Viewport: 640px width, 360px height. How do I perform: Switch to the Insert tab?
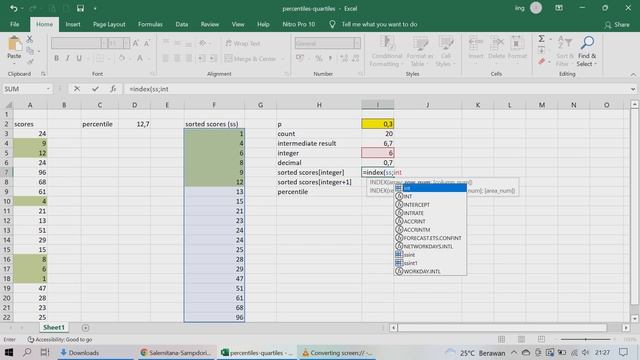point(73,24)
